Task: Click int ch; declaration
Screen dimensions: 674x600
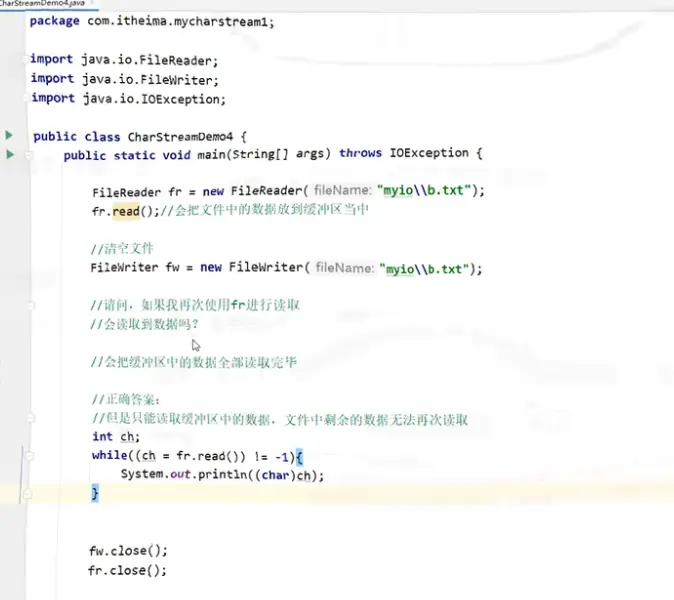Action: (x=116, y=437)
